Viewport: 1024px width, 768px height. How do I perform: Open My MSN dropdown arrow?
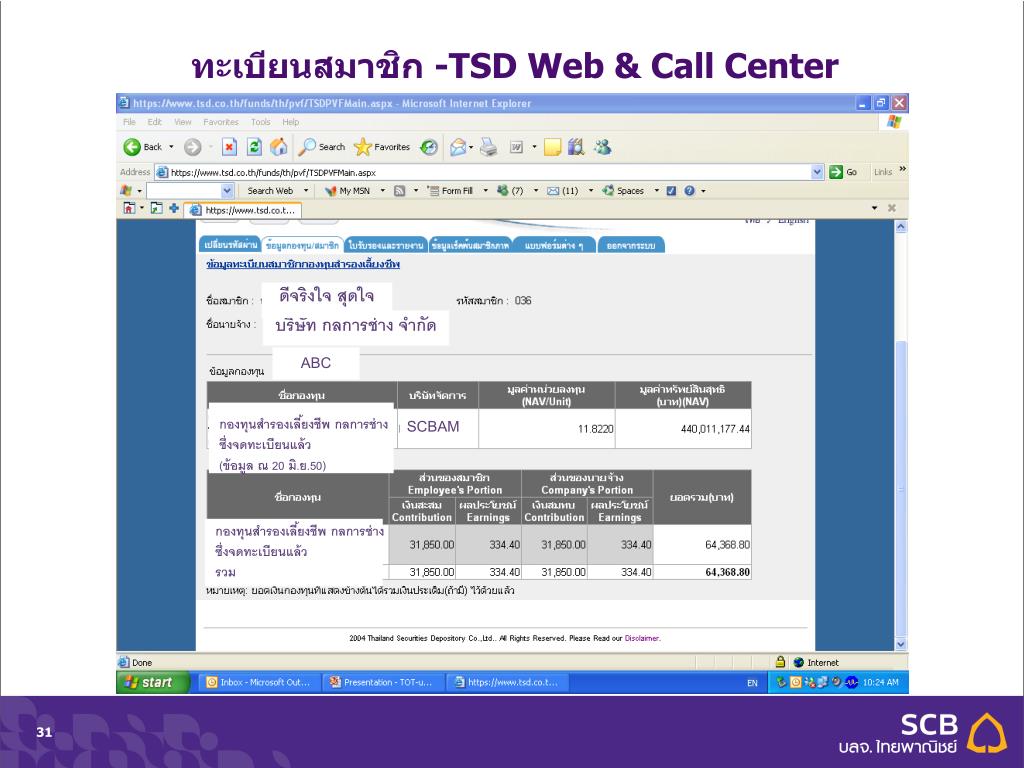(x=383, y=191)
